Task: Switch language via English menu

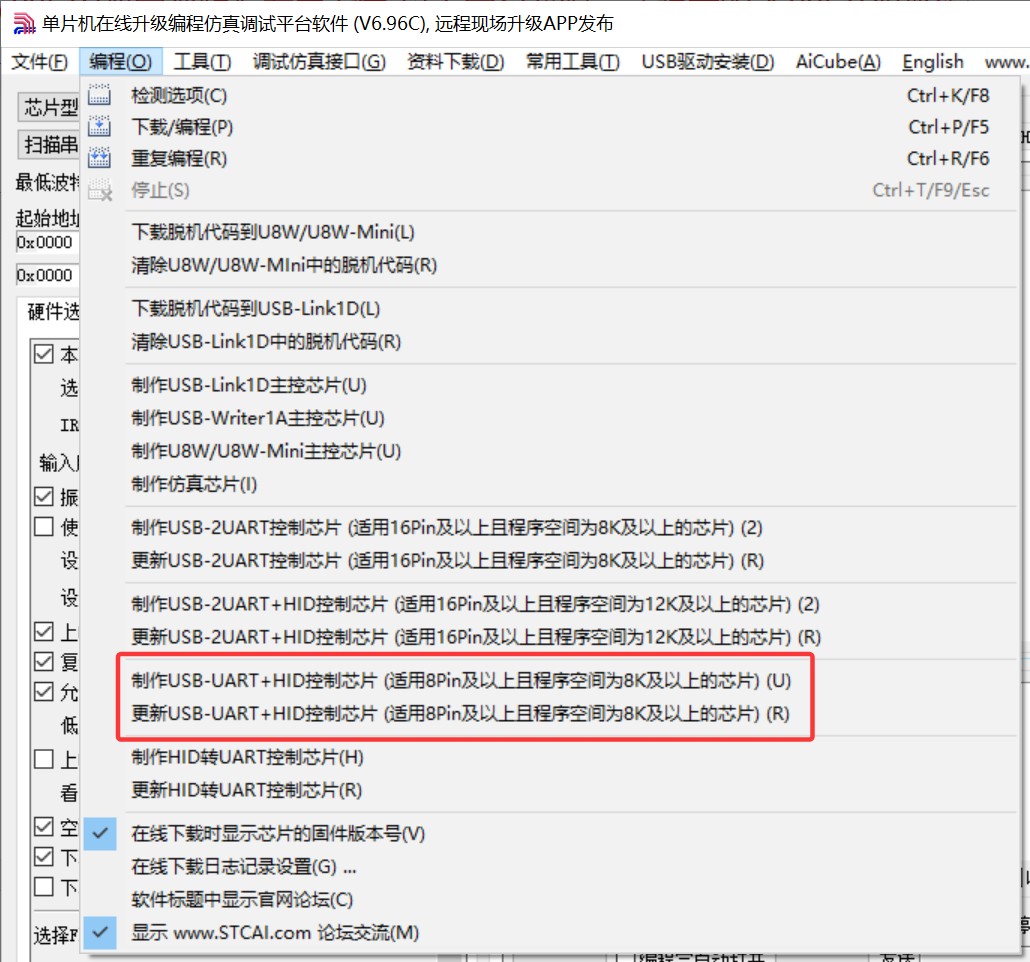Action: [932, 62]
